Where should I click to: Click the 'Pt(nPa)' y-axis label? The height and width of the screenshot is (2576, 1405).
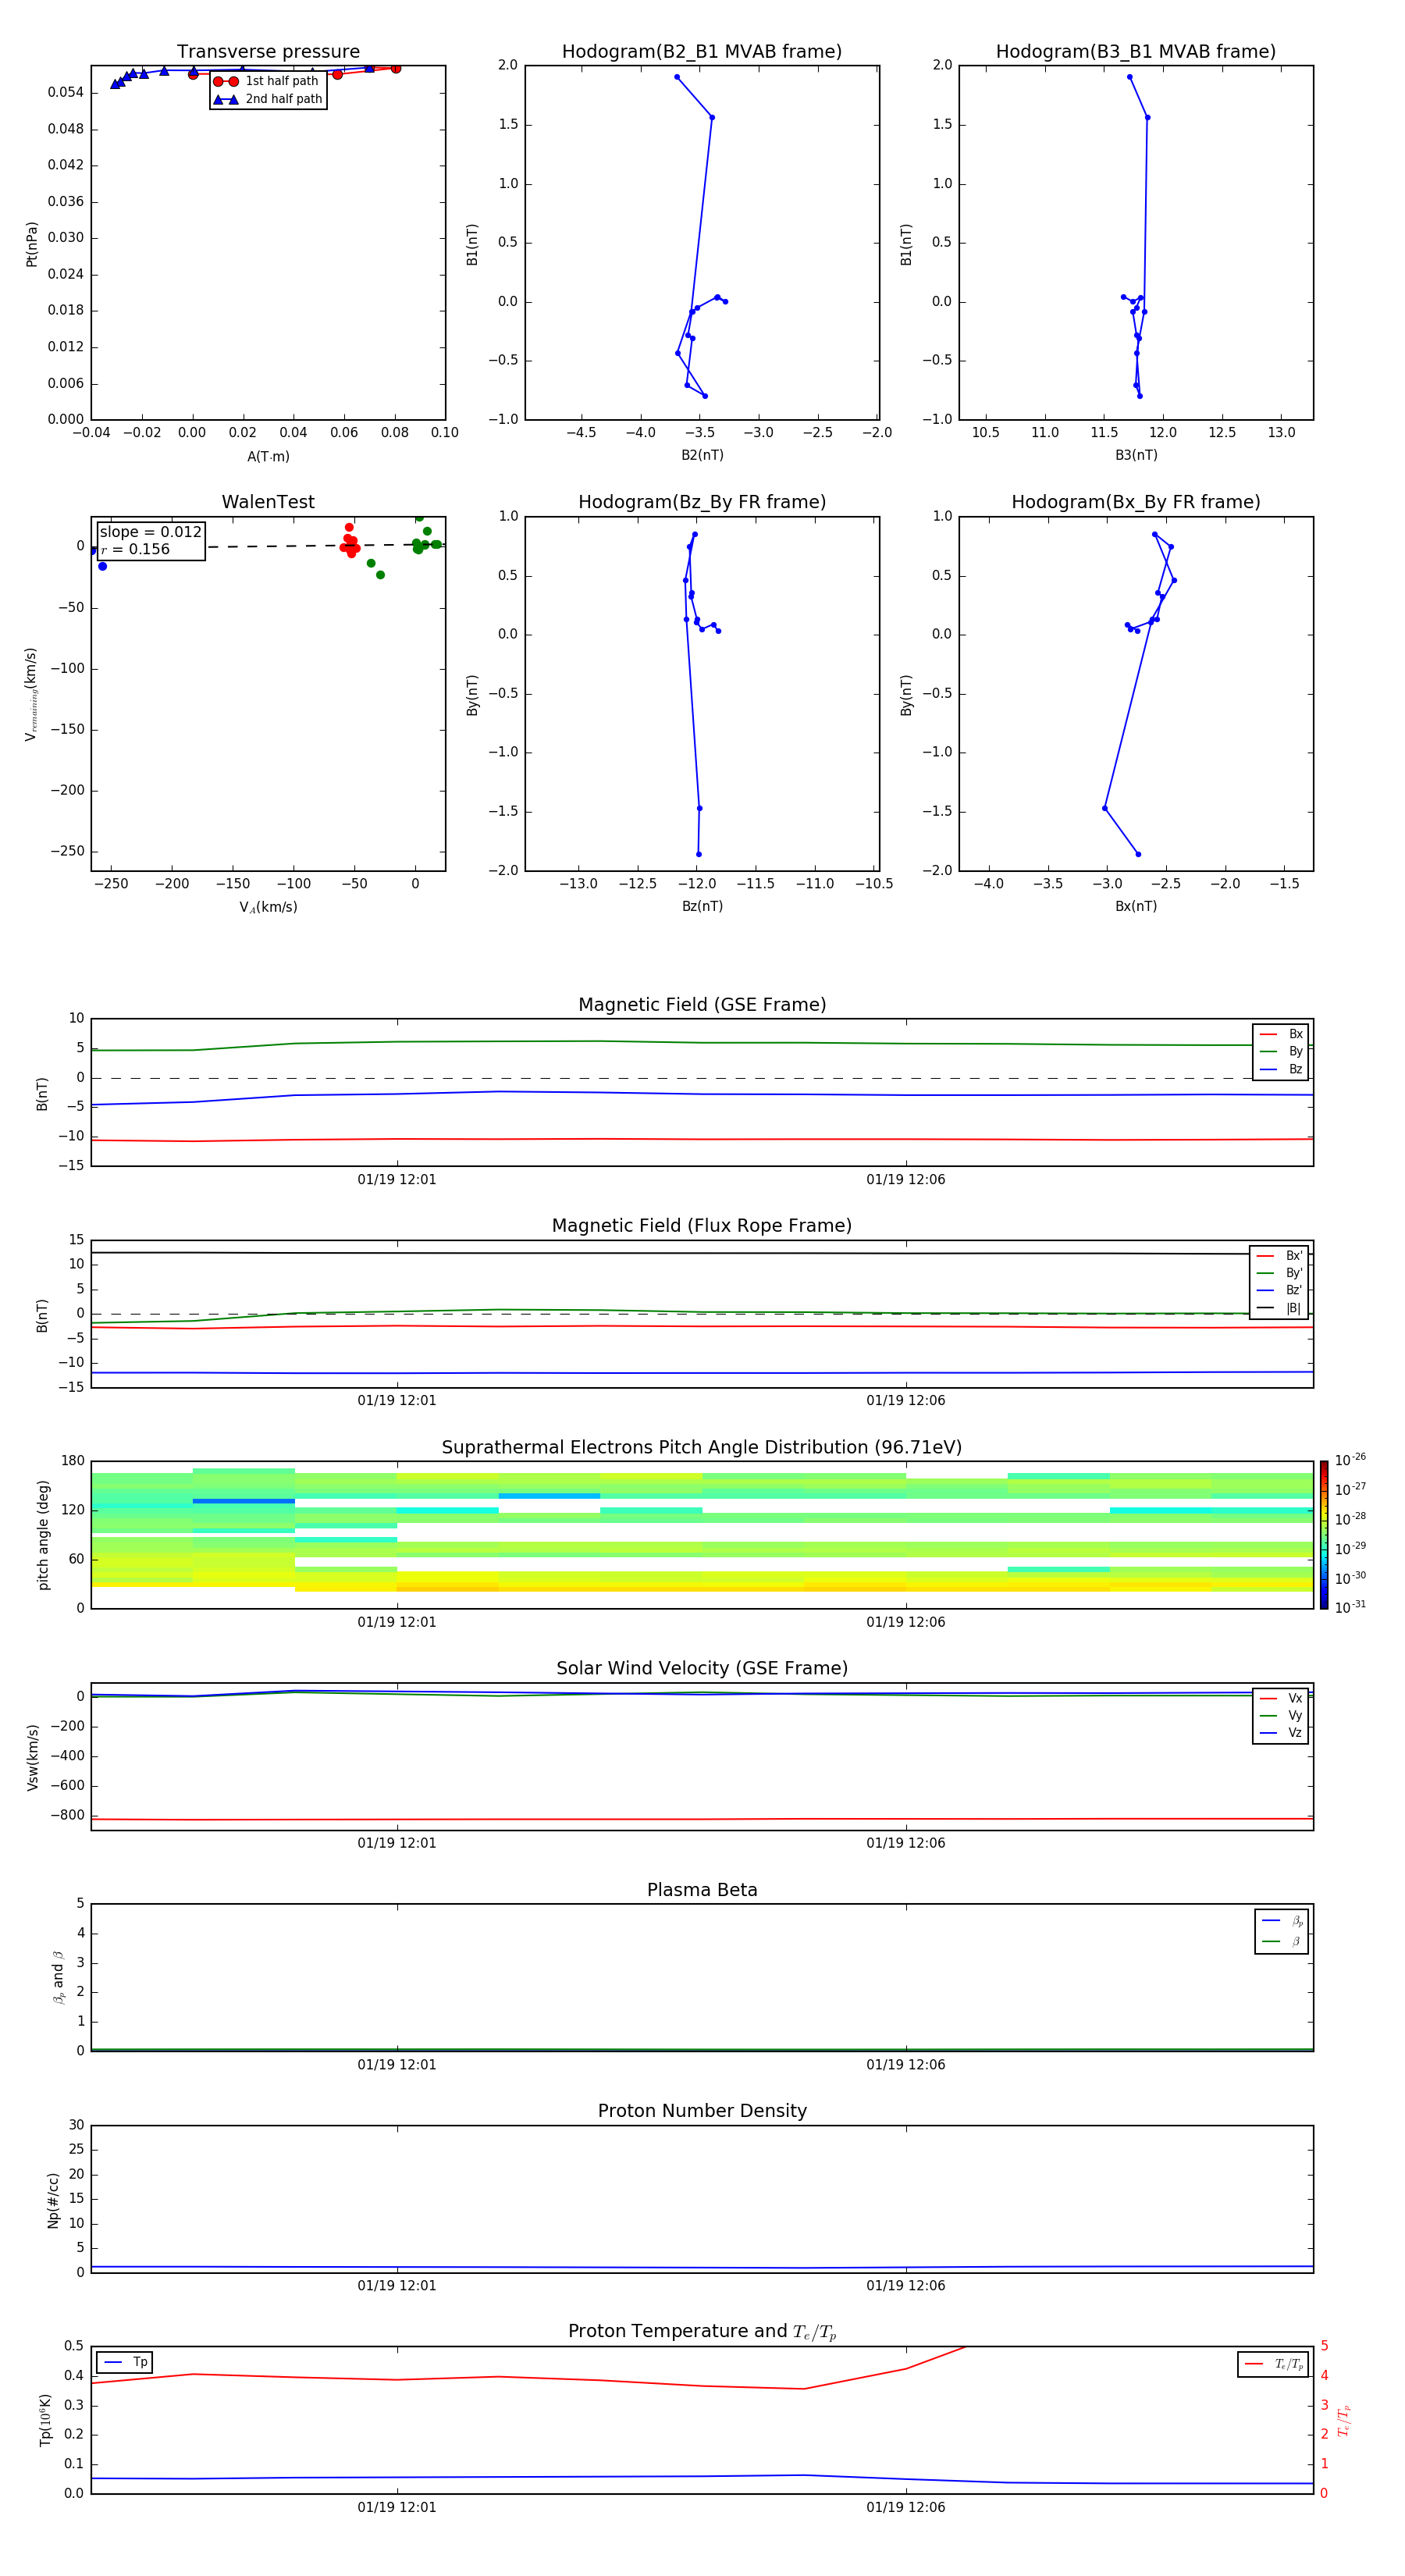pyautogui.click(x=32, y=244)
